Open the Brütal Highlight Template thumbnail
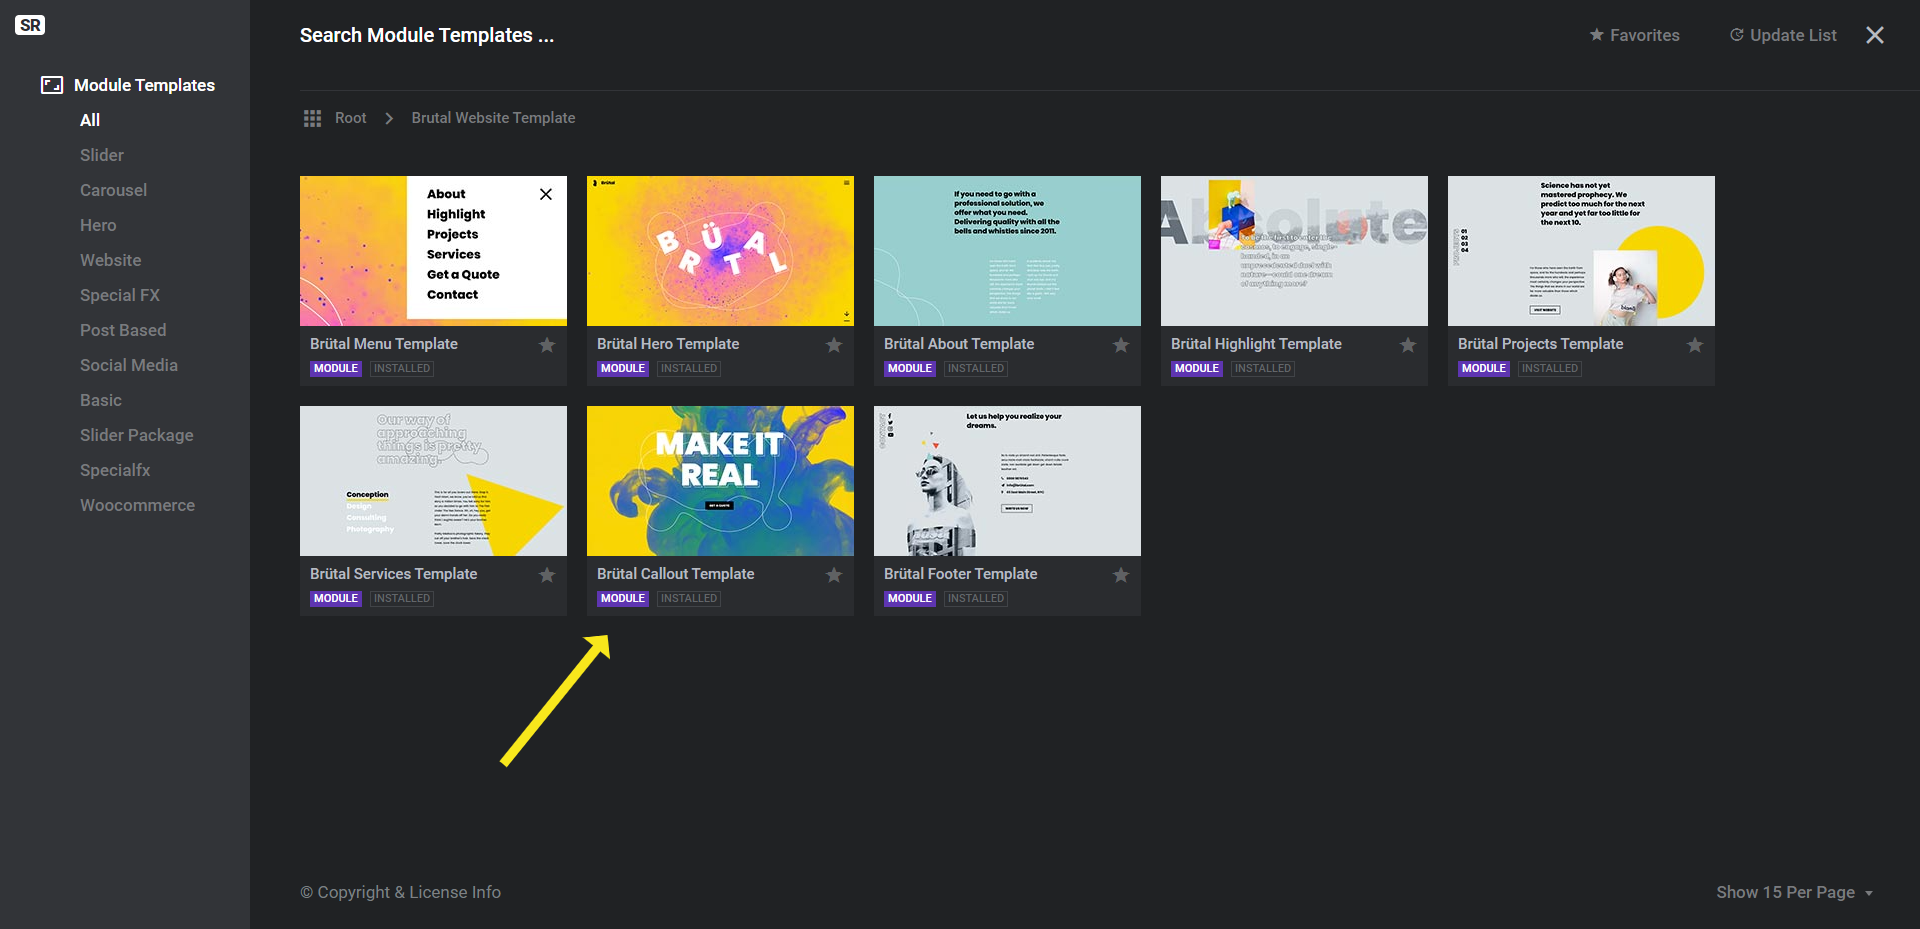This screenshot has width=1920, height=929. pos(1294,251)
